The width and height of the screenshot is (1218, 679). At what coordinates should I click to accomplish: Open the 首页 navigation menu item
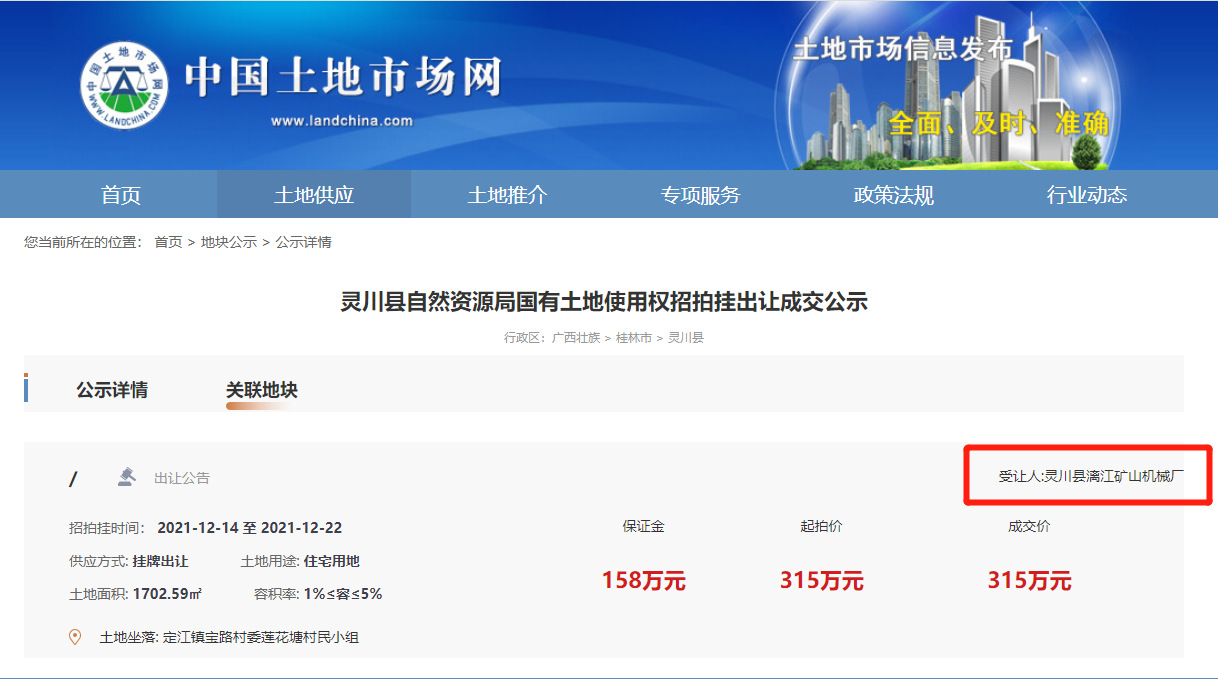(121, 195)
